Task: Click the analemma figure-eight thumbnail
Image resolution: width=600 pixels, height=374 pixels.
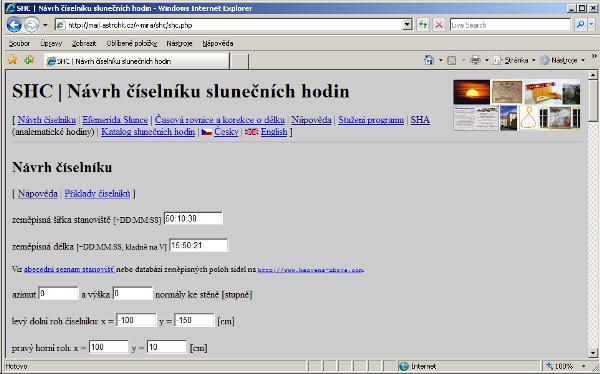Action: pos(529,118)
